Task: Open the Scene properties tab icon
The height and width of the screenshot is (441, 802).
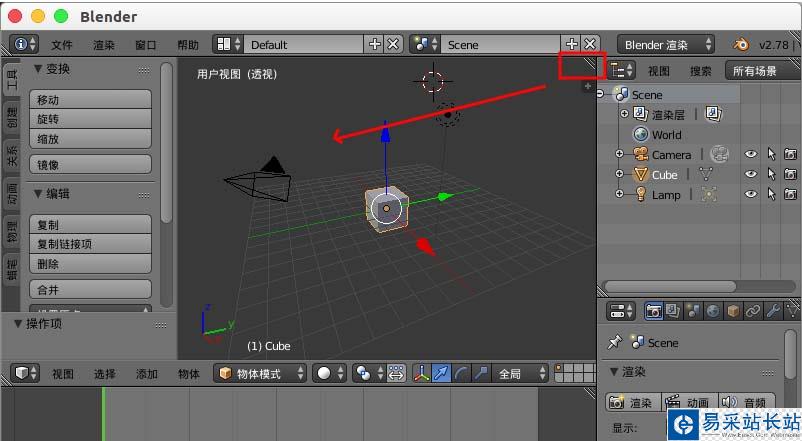Action: click(x=693, y=311)
